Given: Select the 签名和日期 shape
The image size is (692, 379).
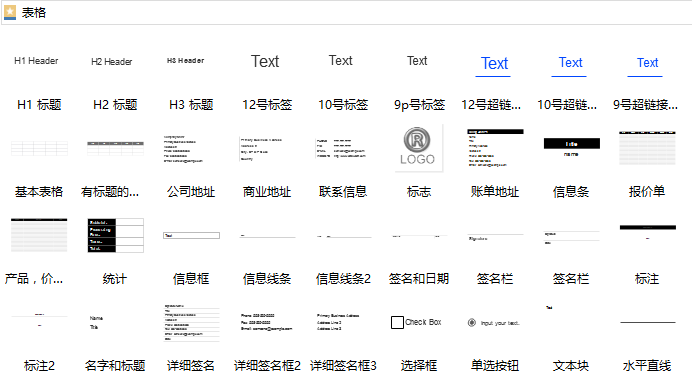Looking at the screenshot, I should (x=419, y=236).
